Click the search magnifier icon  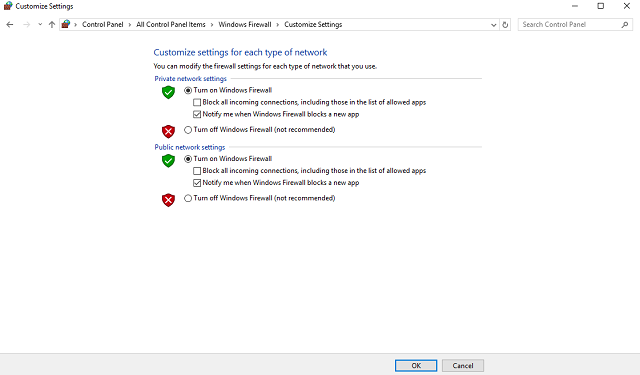pyautogui.click(x=624, y=24)
